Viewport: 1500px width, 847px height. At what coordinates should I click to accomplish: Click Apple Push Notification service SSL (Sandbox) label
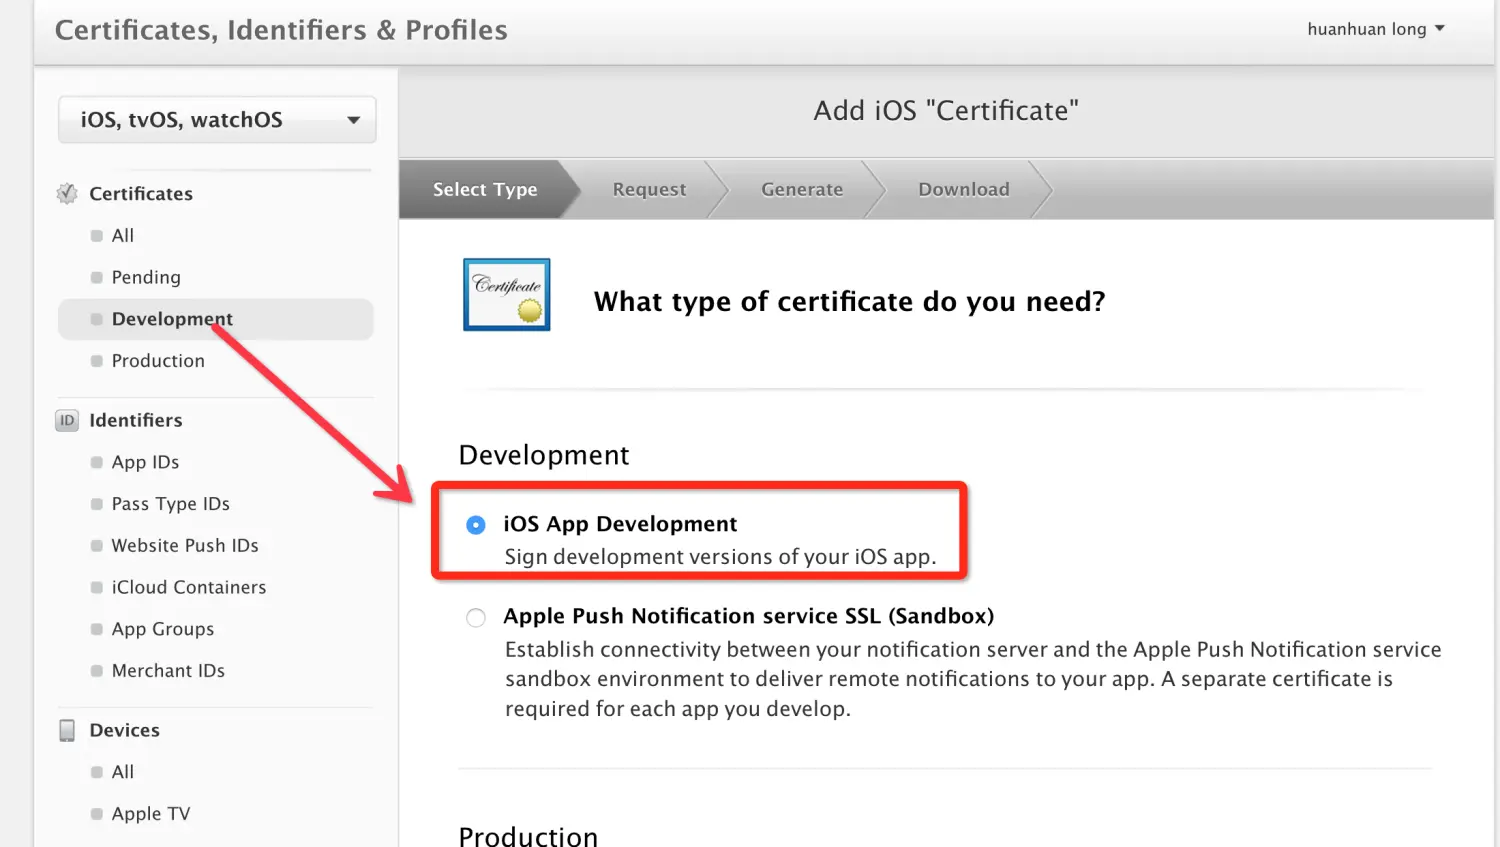(749, 617)
